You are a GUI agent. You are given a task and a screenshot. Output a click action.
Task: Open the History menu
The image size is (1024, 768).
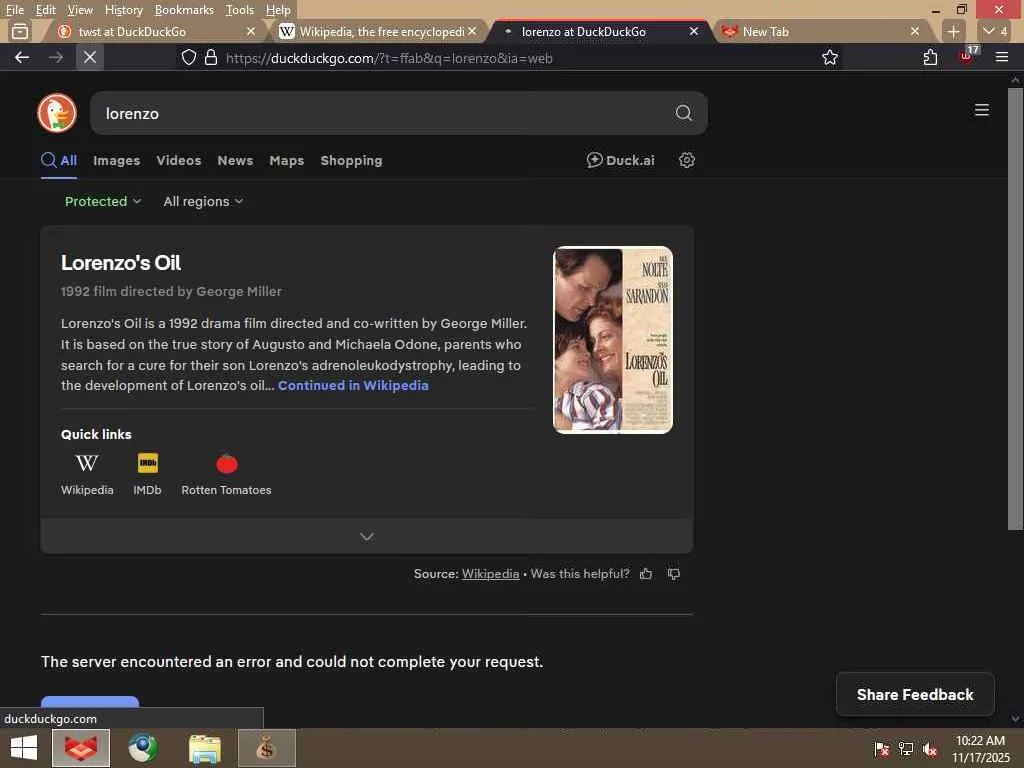pyautogui.click(x=123, y=9)
